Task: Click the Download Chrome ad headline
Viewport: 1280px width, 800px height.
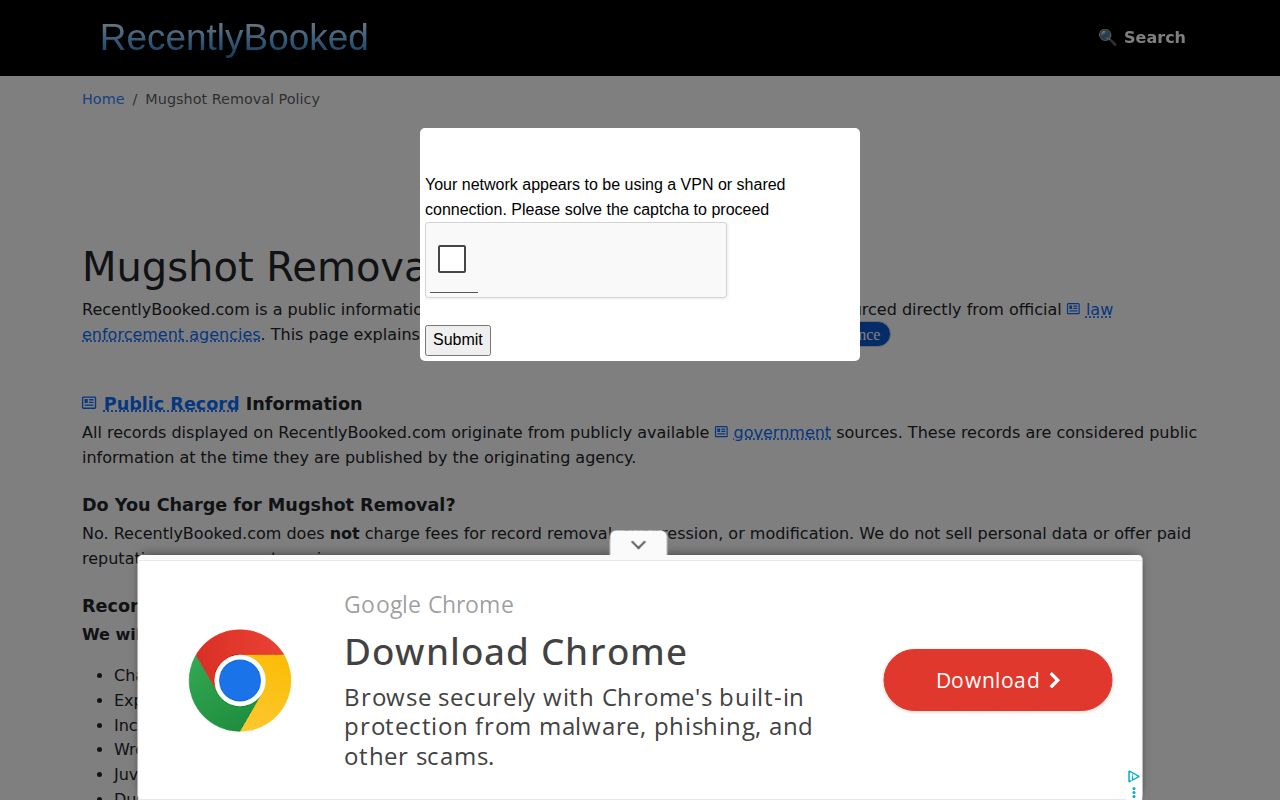Action: pos(515,652)
